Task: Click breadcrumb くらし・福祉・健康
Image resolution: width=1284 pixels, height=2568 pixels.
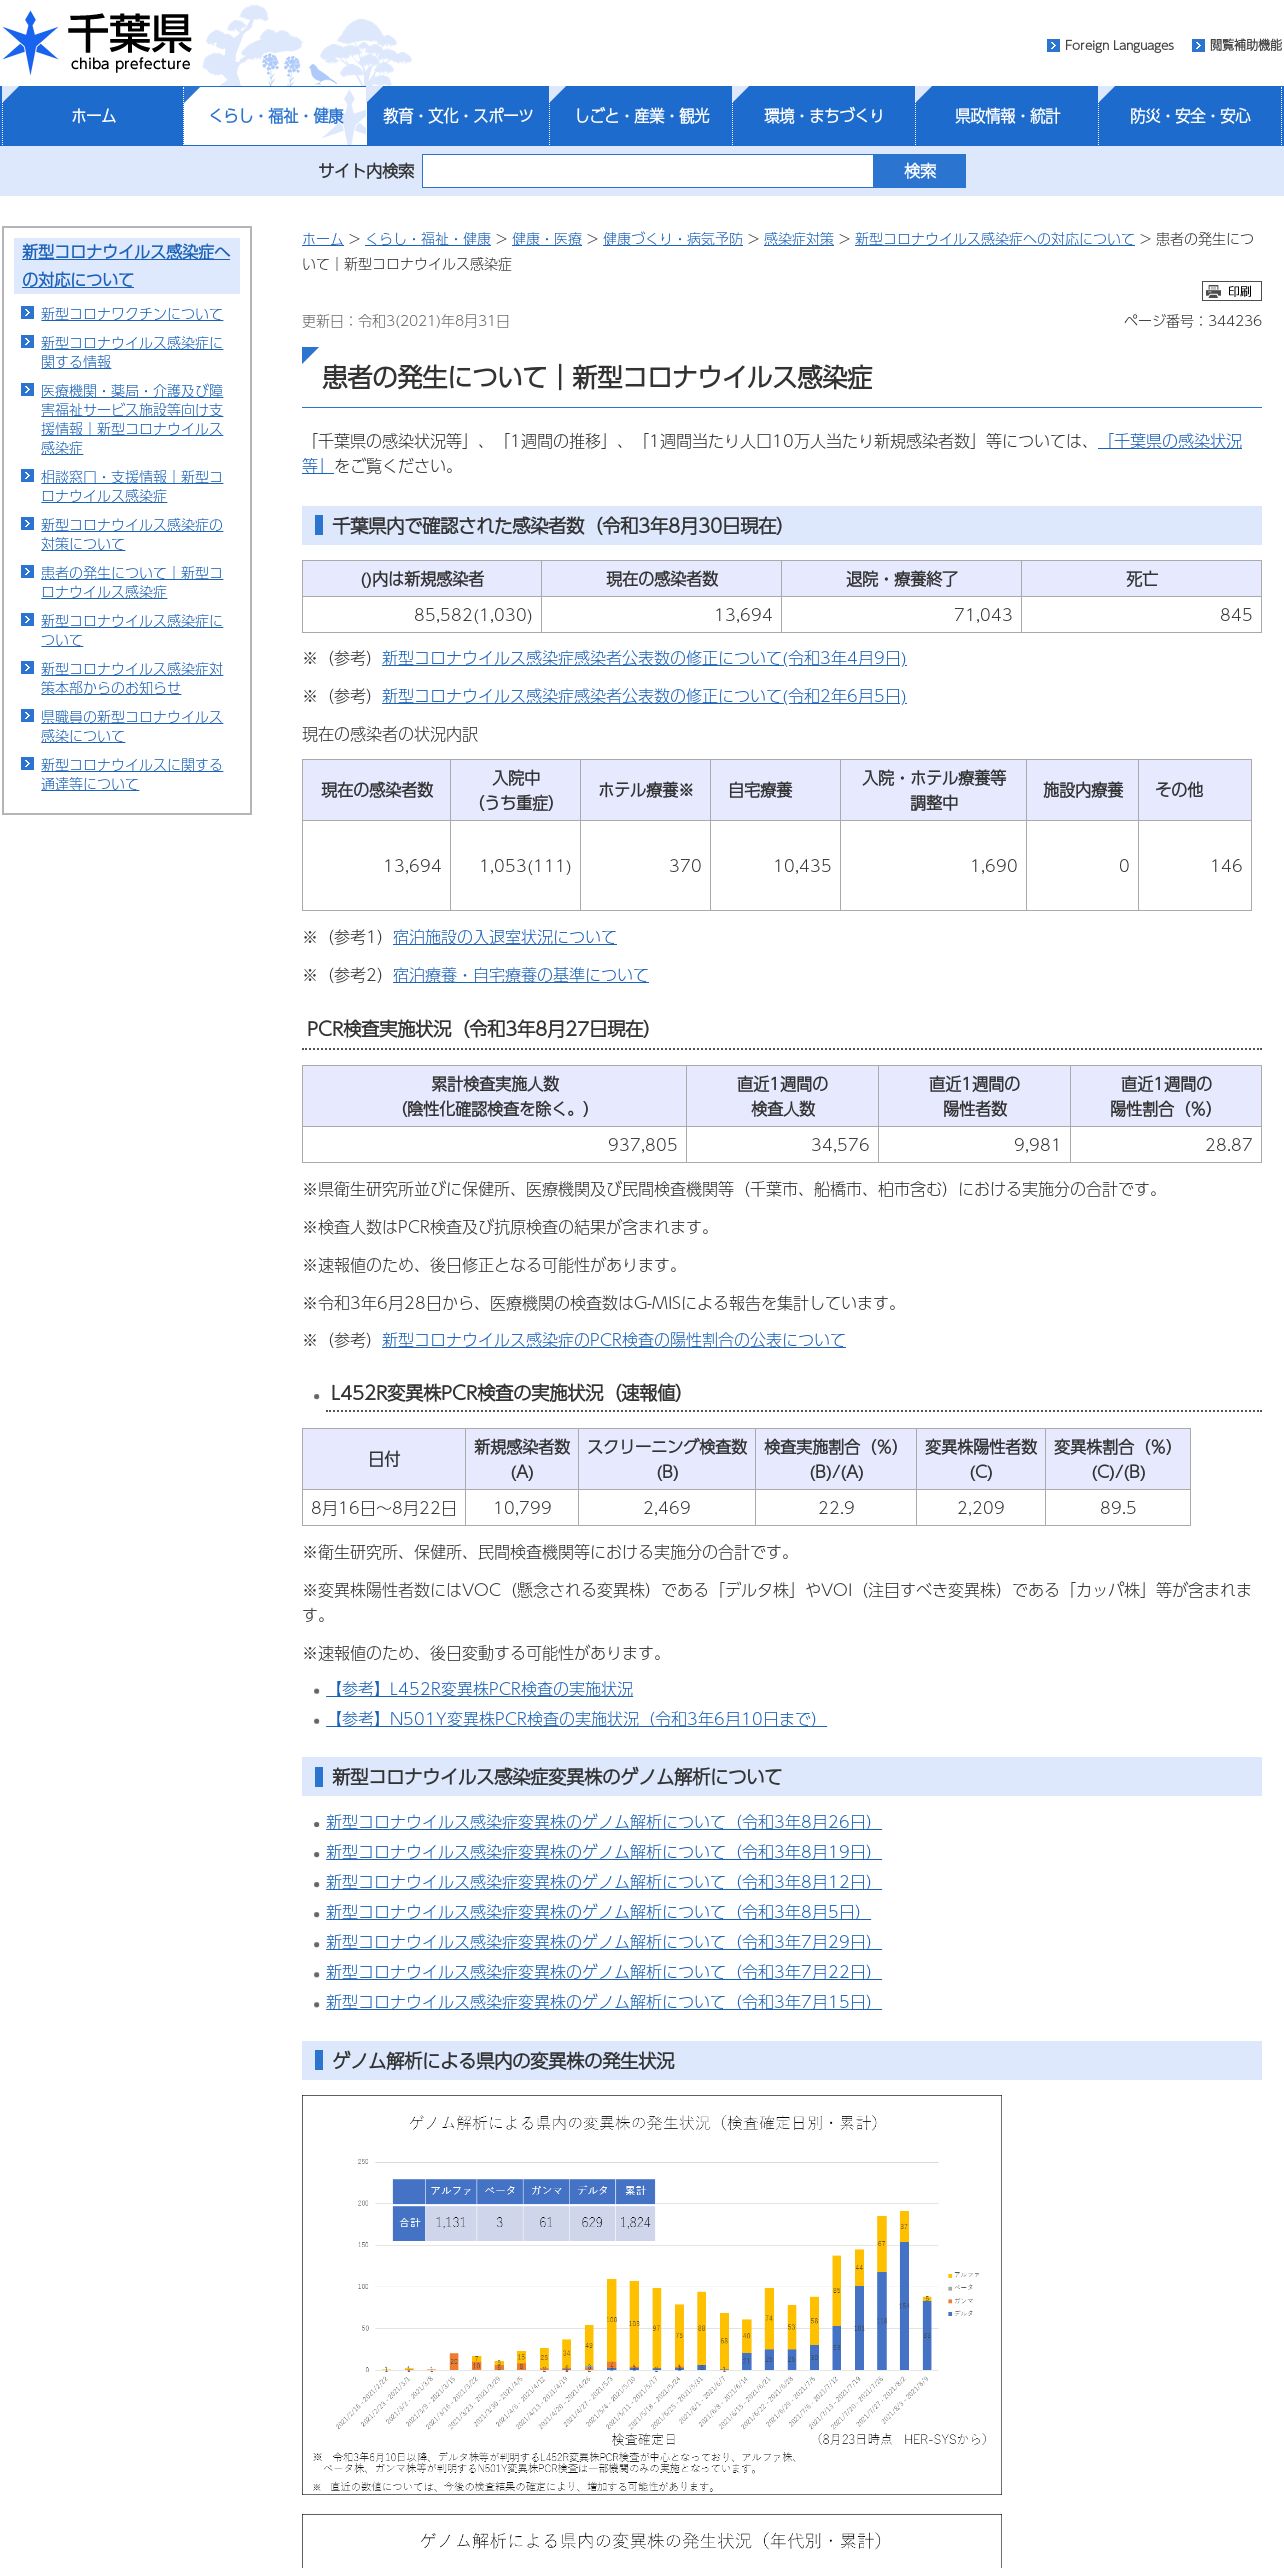Action: click(x=428, y=239)
